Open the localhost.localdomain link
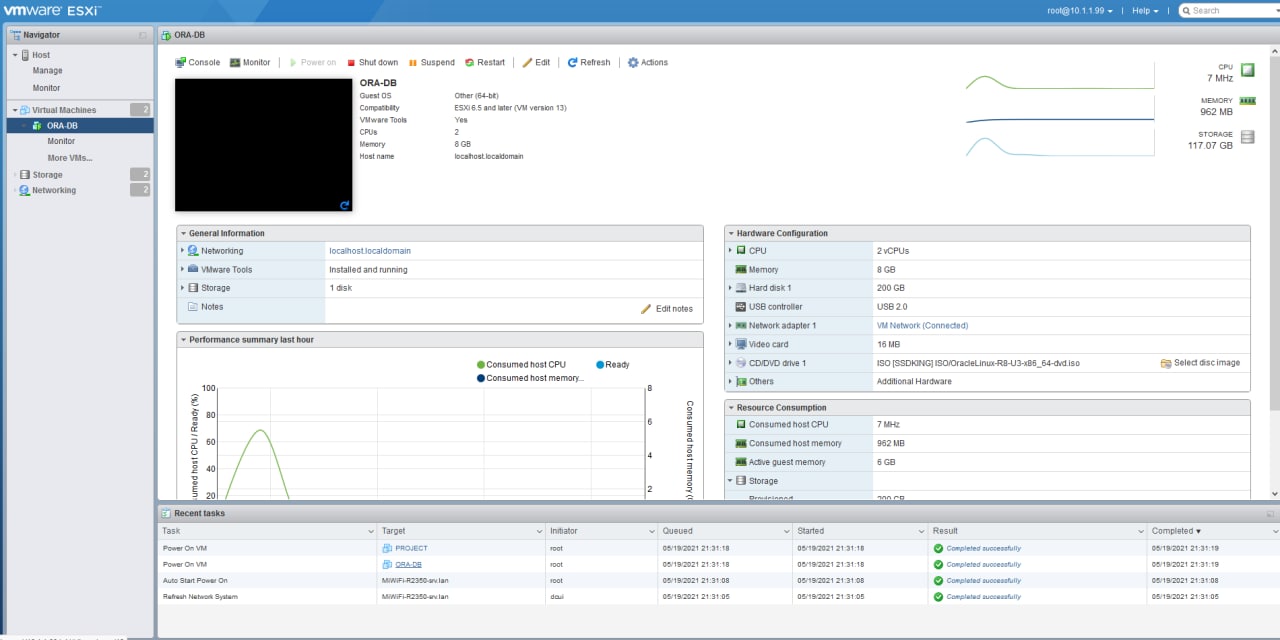This screenshot has height=640, width=1280. click(370, 251)
